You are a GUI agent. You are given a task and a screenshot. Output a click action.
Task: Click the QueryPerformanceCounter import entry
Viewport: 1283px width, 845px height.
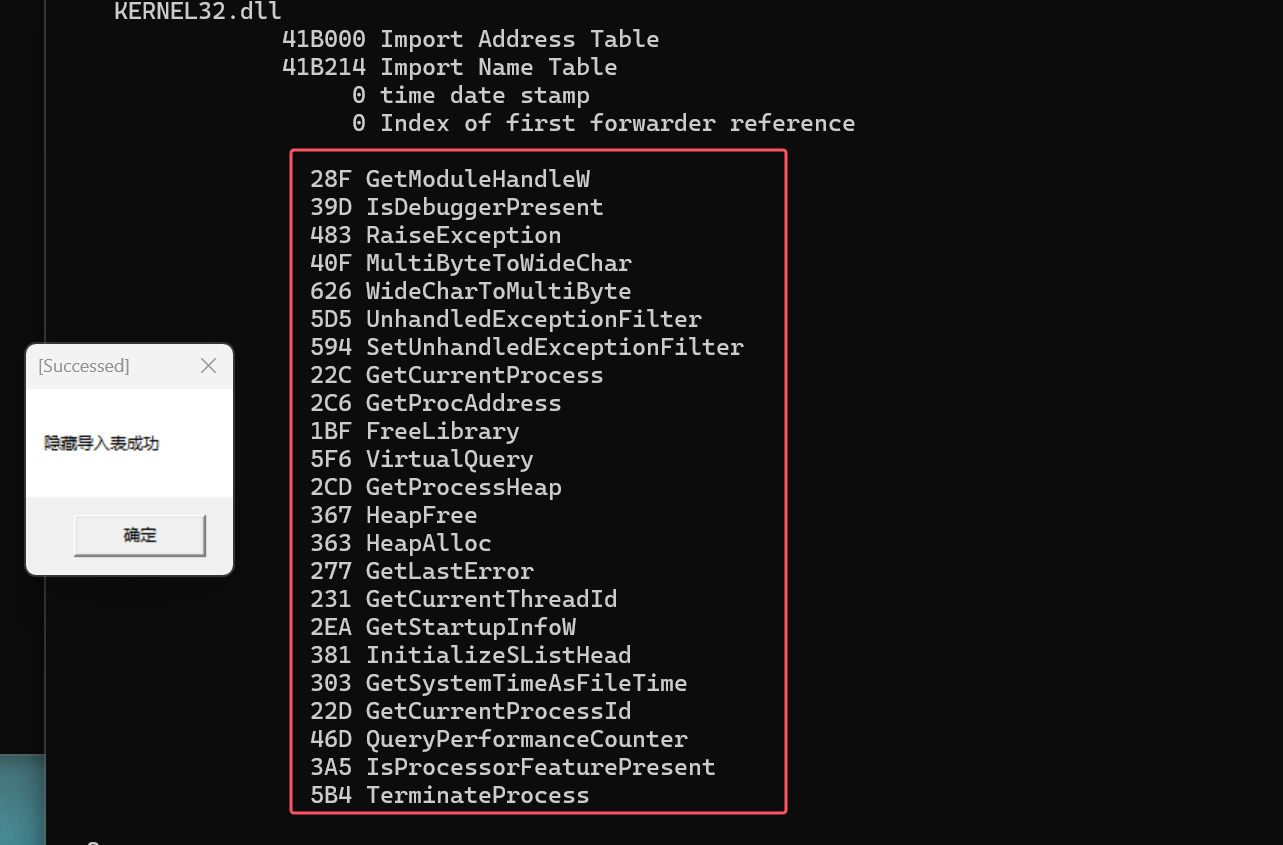pos(499,739)
